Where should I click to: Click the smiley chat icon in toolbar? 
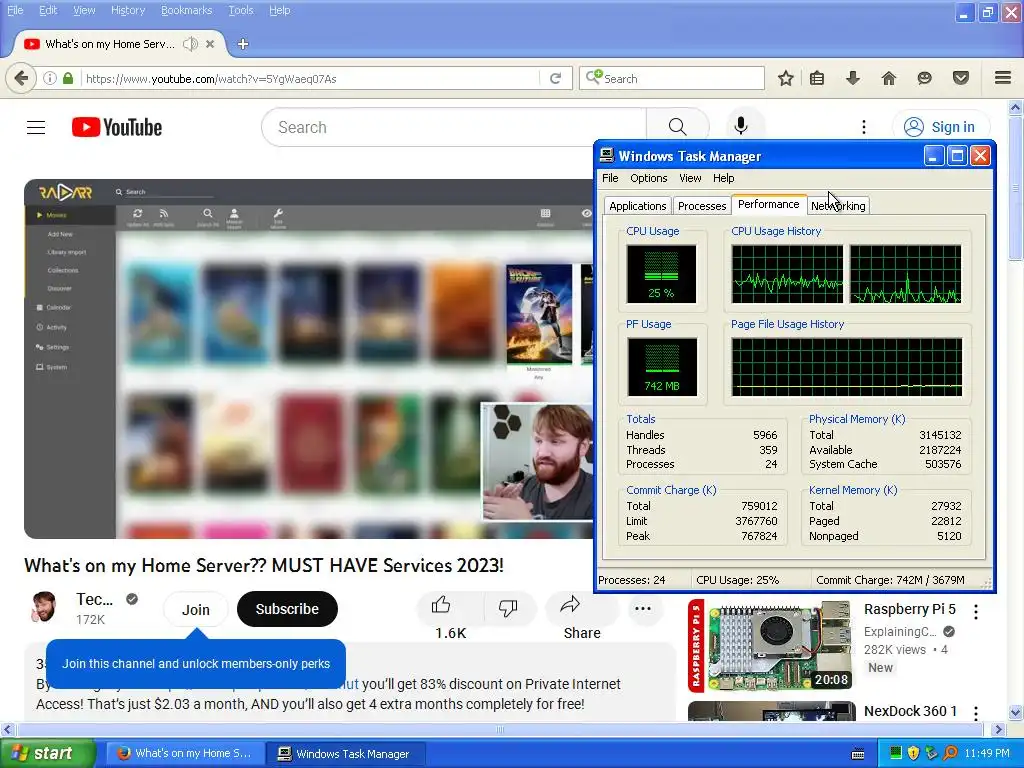[924, 78]
